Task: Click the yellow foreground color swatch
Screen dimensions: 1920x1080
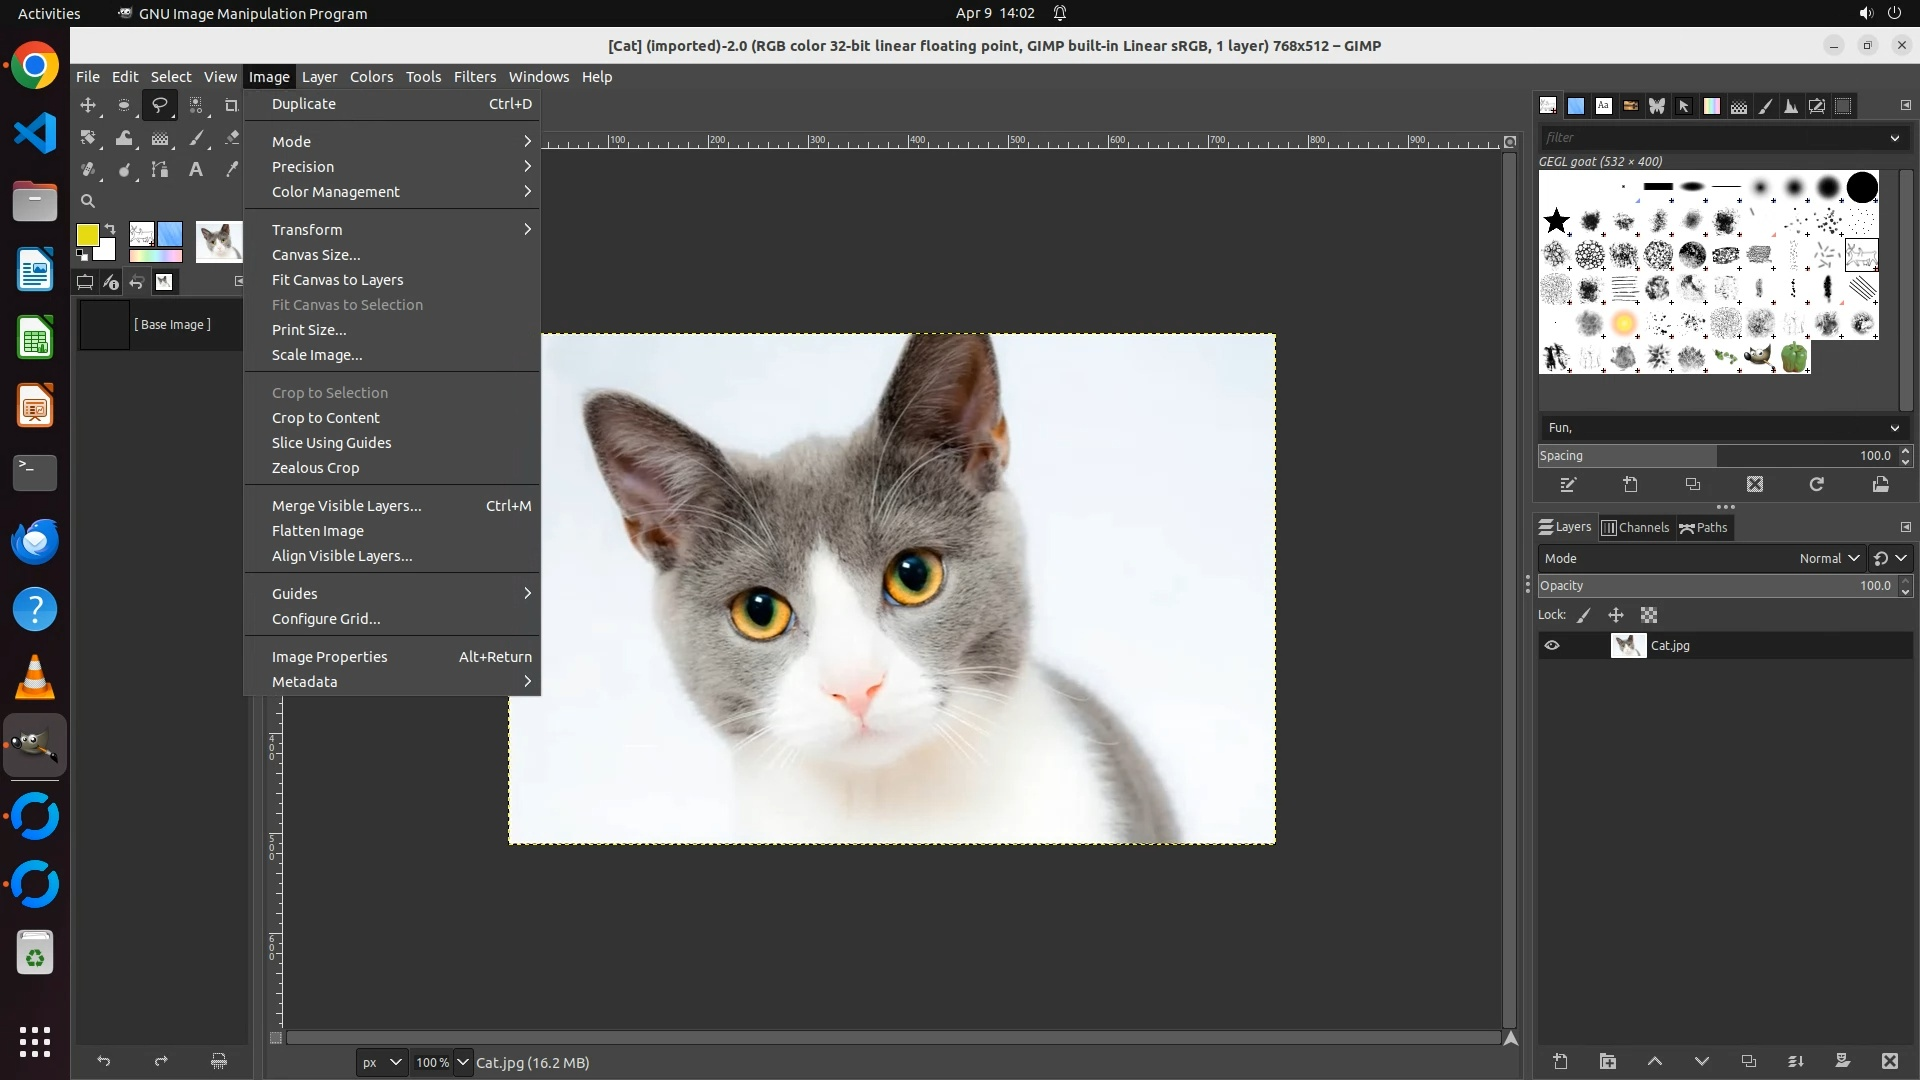Action: click(87, 234)
